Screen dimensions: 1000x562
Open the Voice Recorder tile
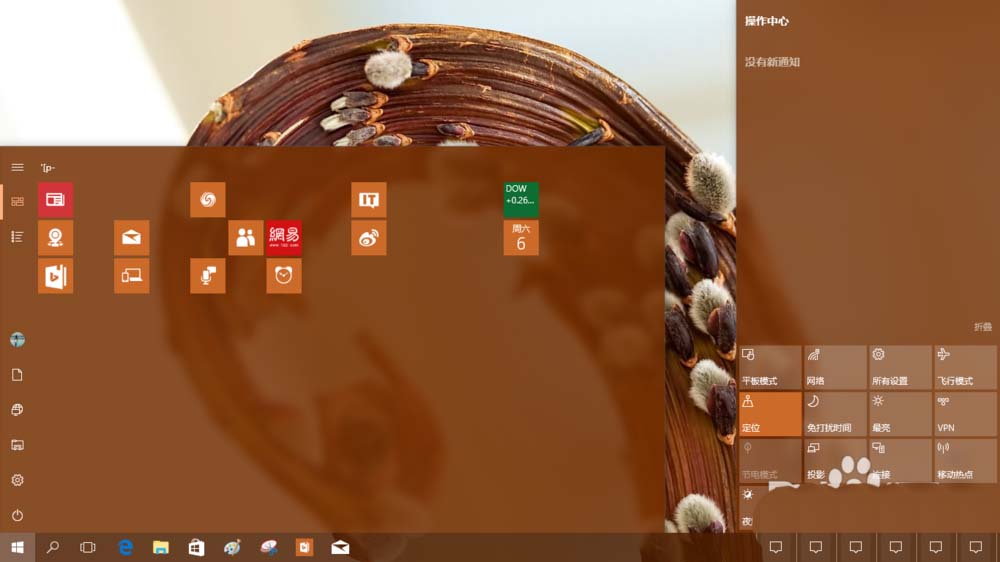(x=208, y=276)
